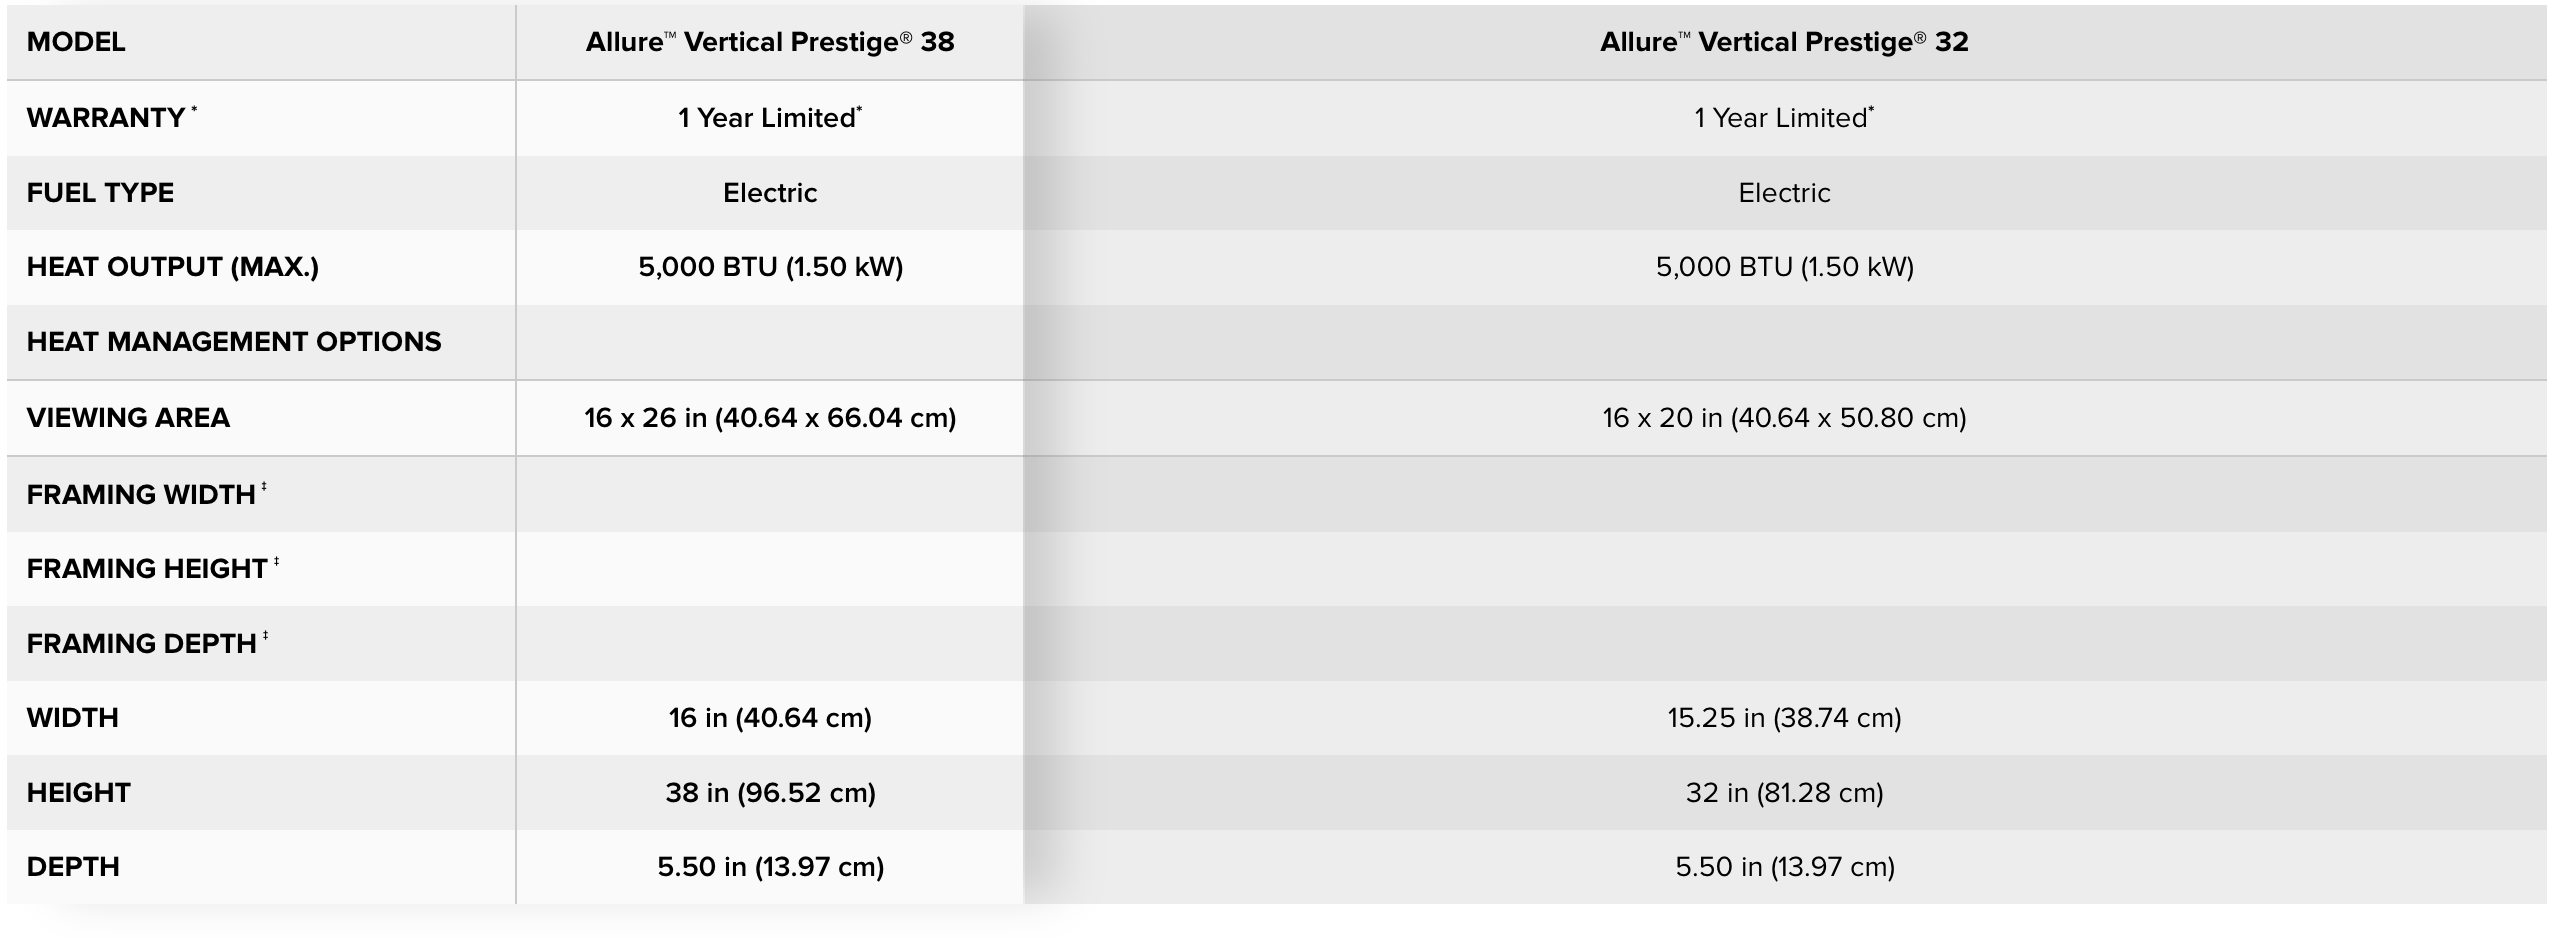
Task: Select the VIEWING AREA row label
Action: pos(128,418)
